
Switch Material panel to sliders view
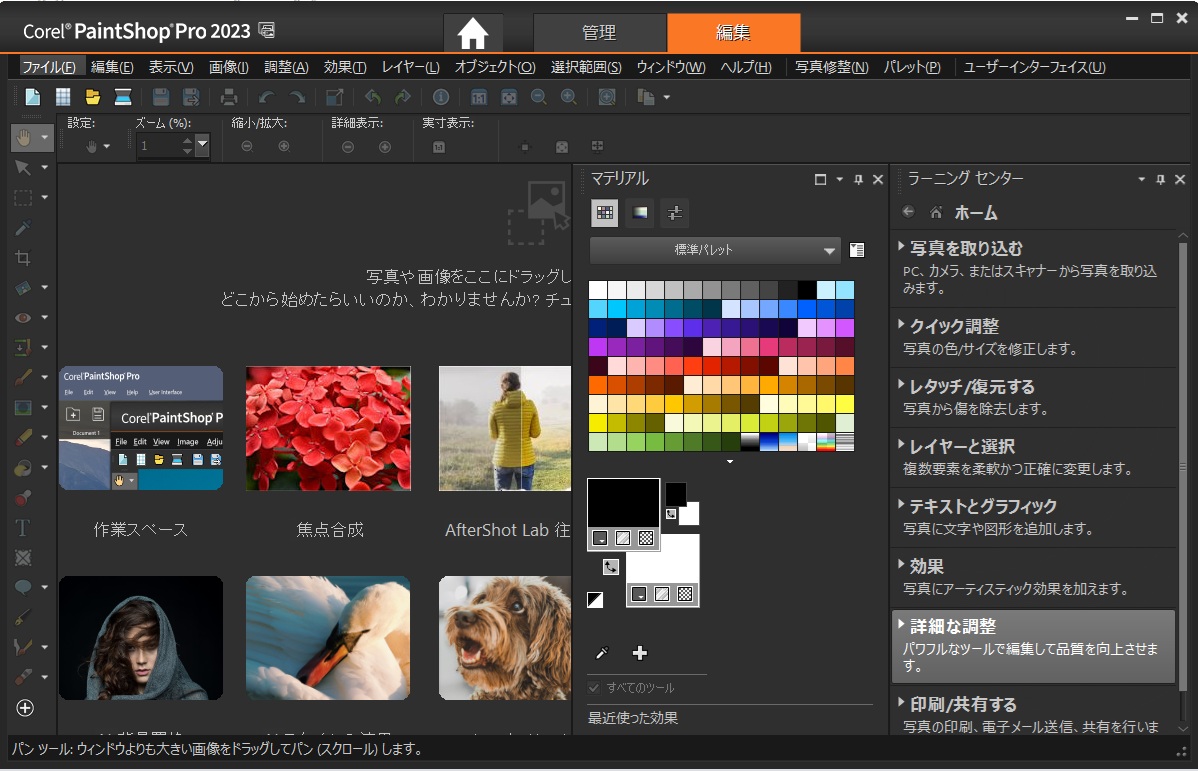coord(675,212)
